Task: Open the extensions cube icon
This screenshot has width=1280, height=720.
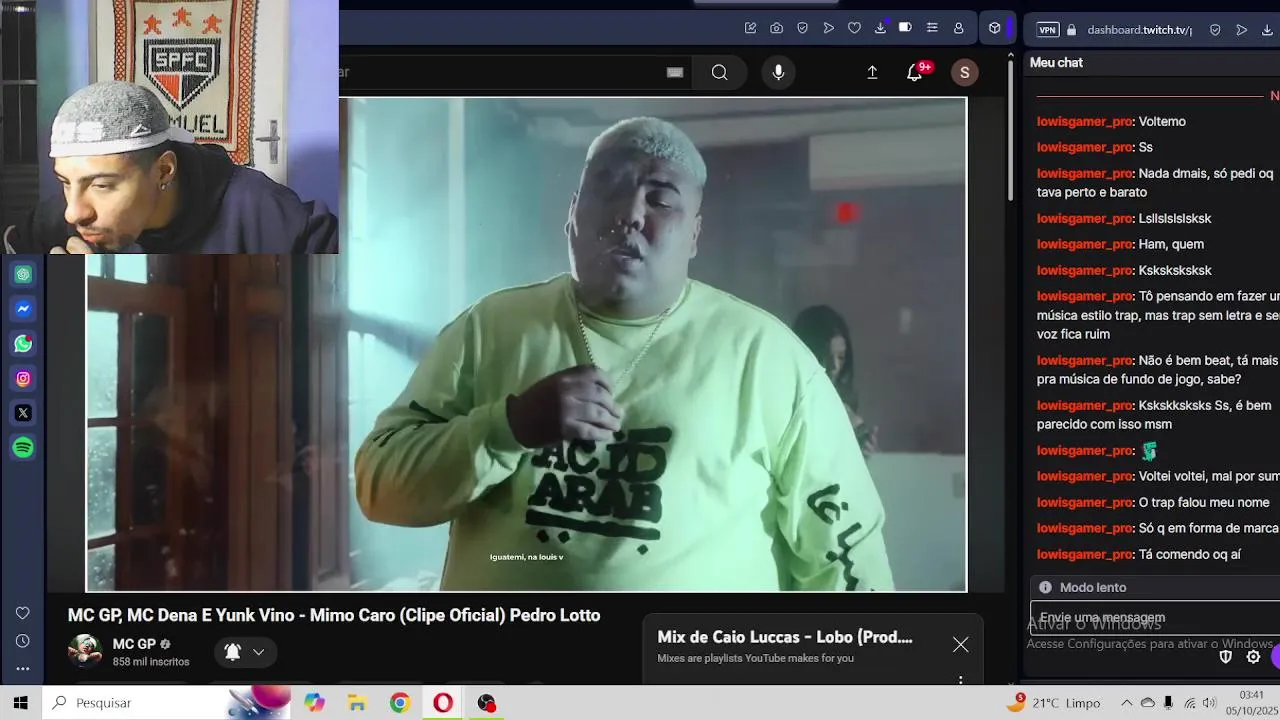Action: tap(995, 28)
